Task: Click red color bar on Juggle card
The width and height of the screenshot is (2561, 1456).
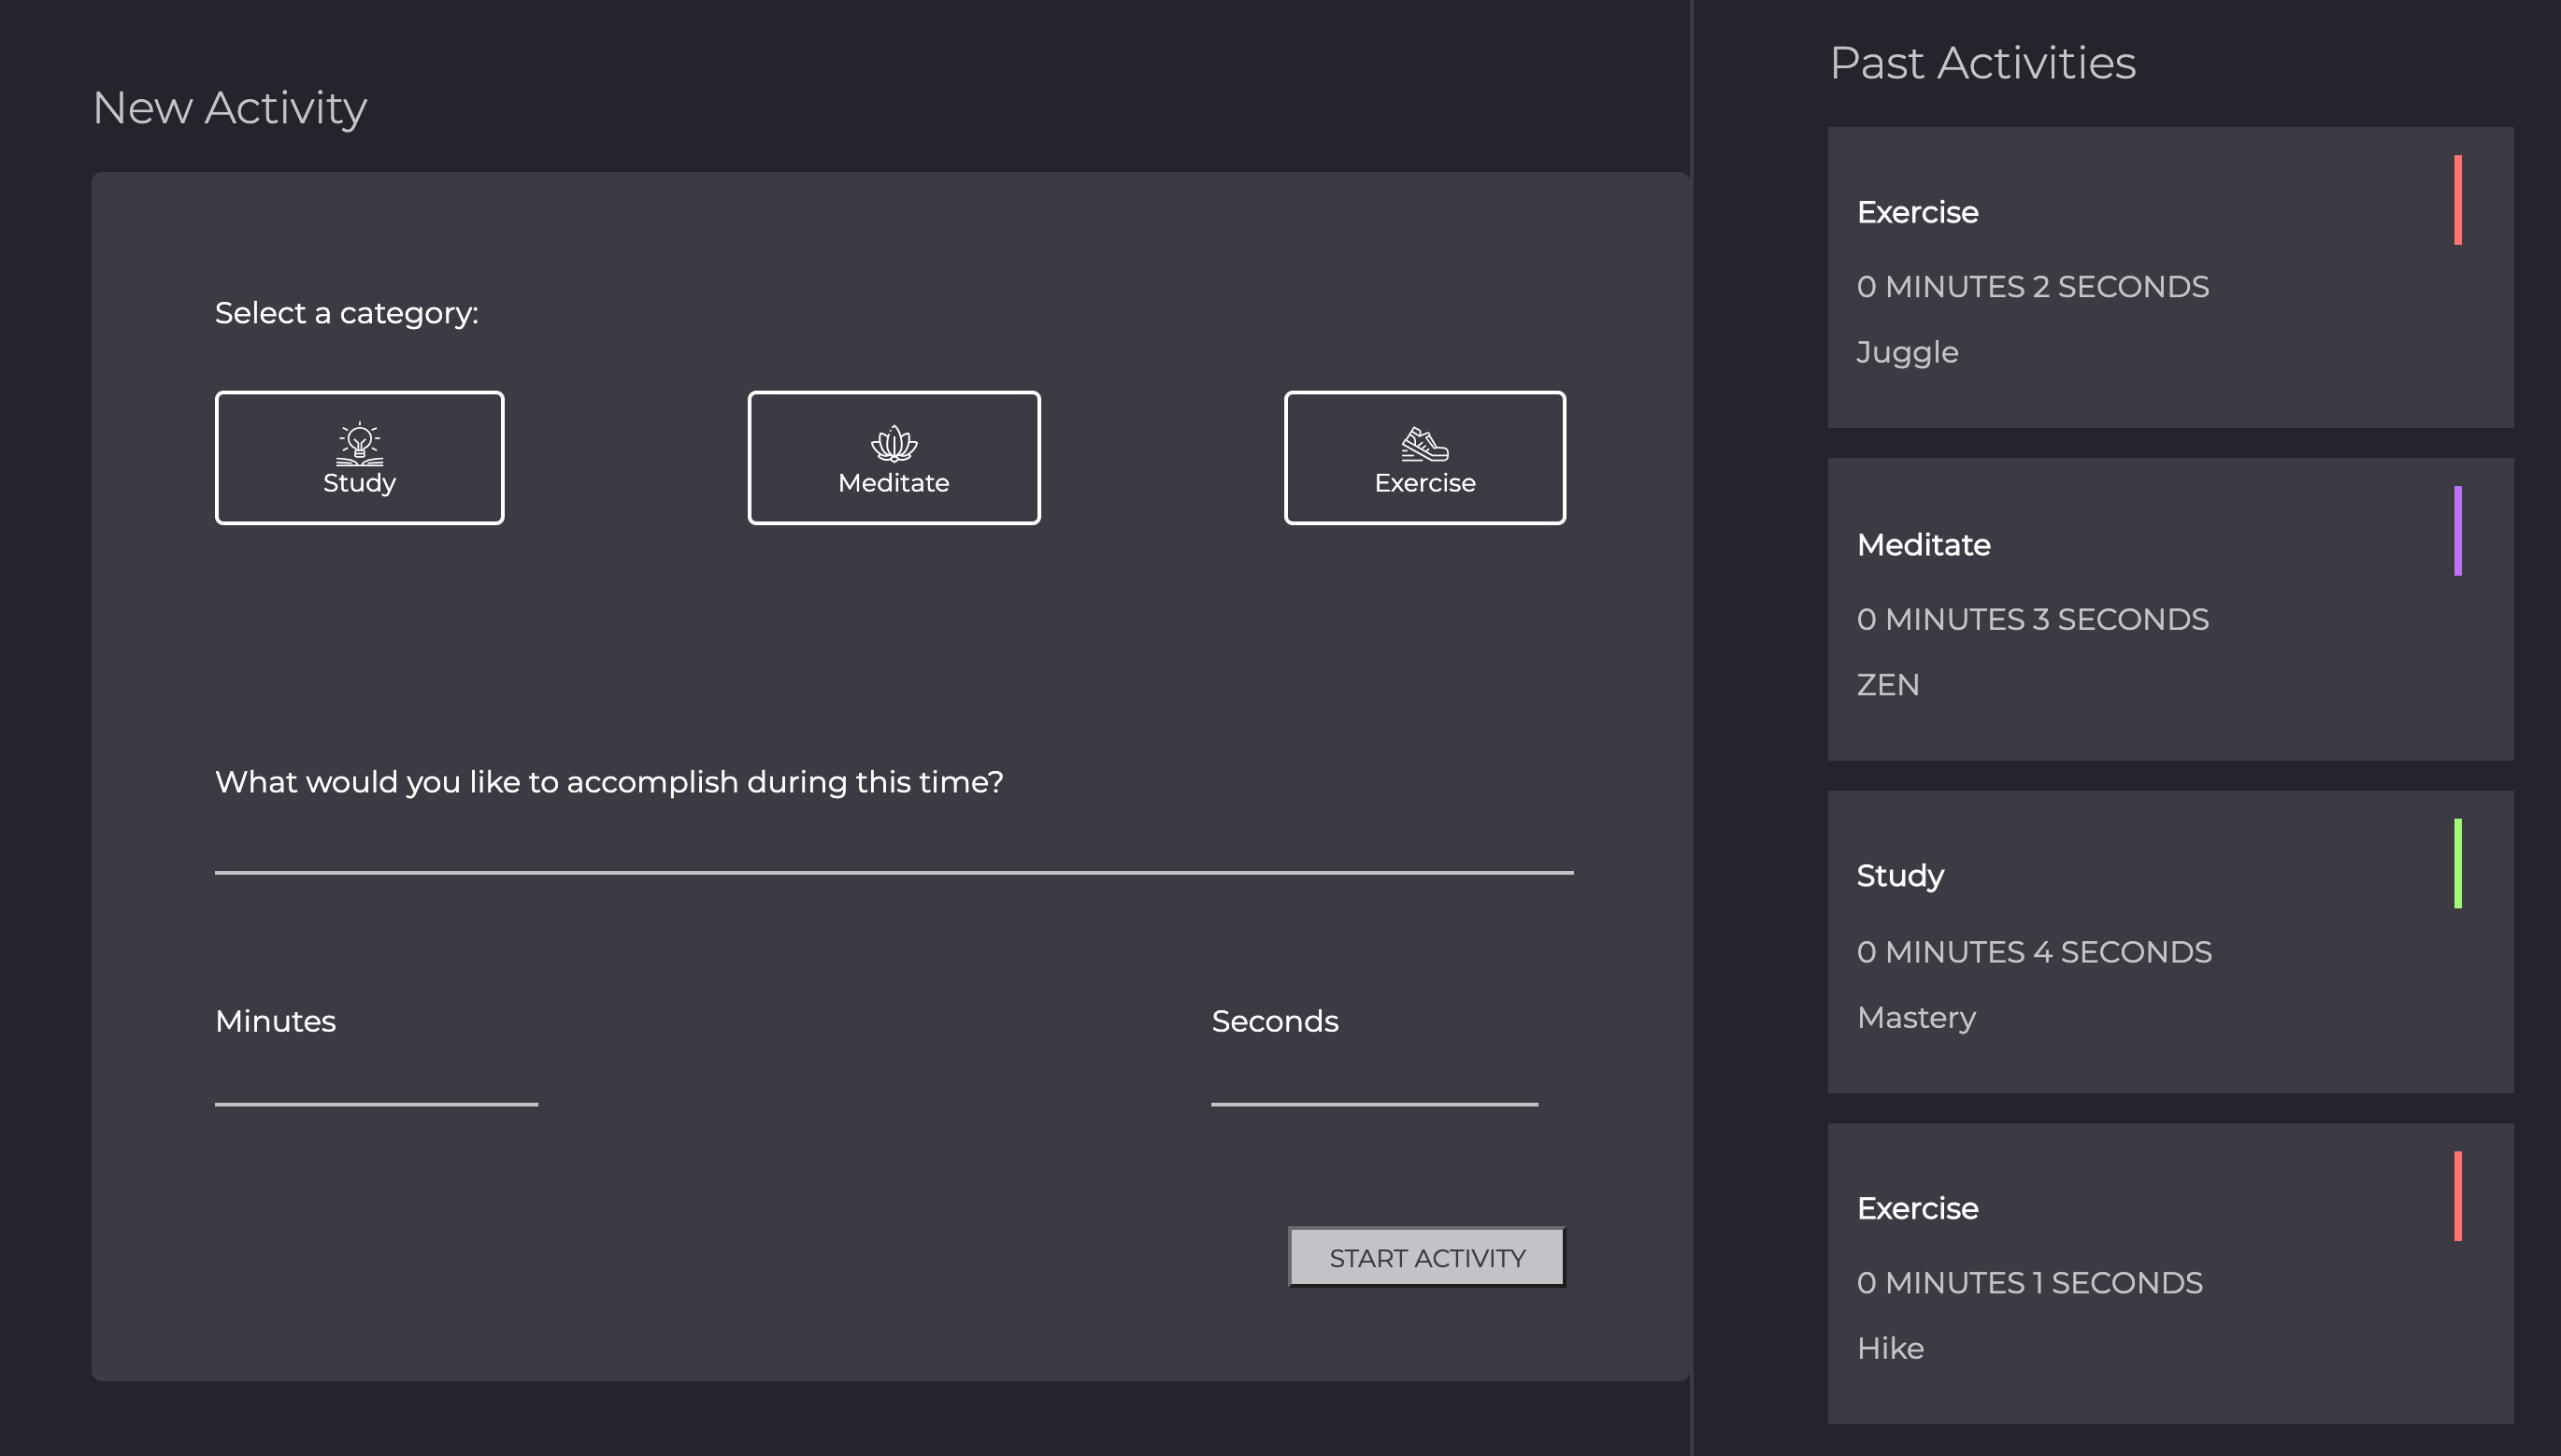Action: (x=2457, y=200)
